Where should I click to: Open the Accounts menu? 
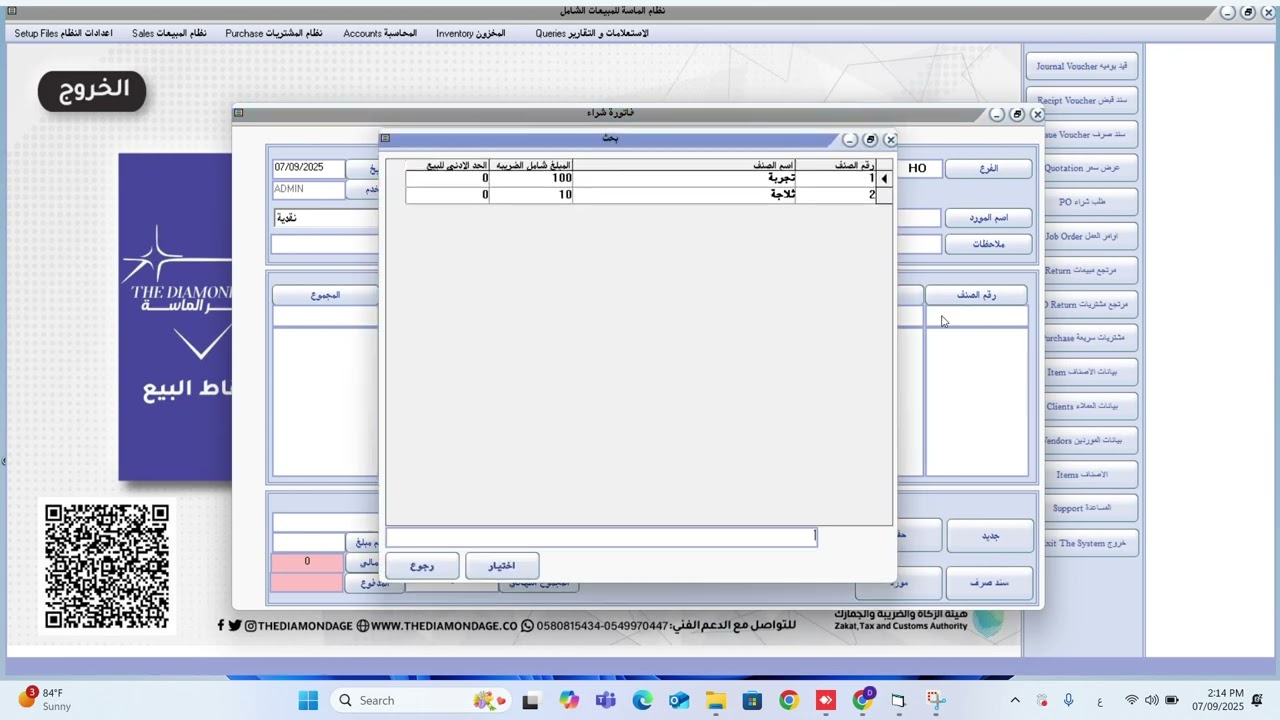tap(380, 33)
